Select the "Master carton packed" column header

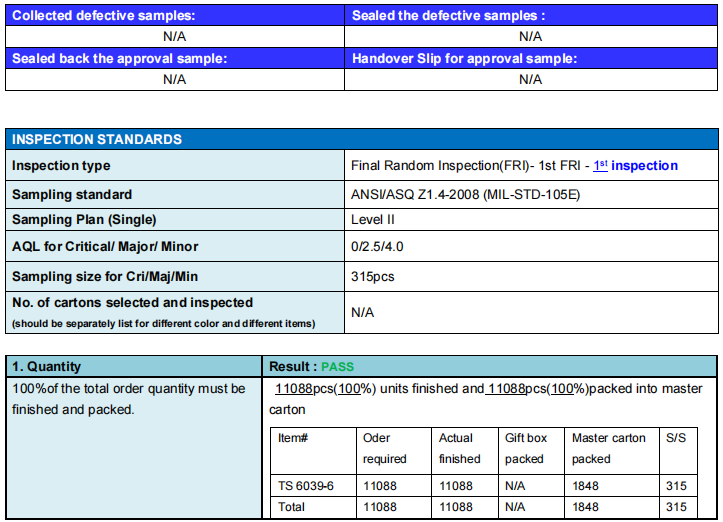pyautogui.click(x=610, y=448)
